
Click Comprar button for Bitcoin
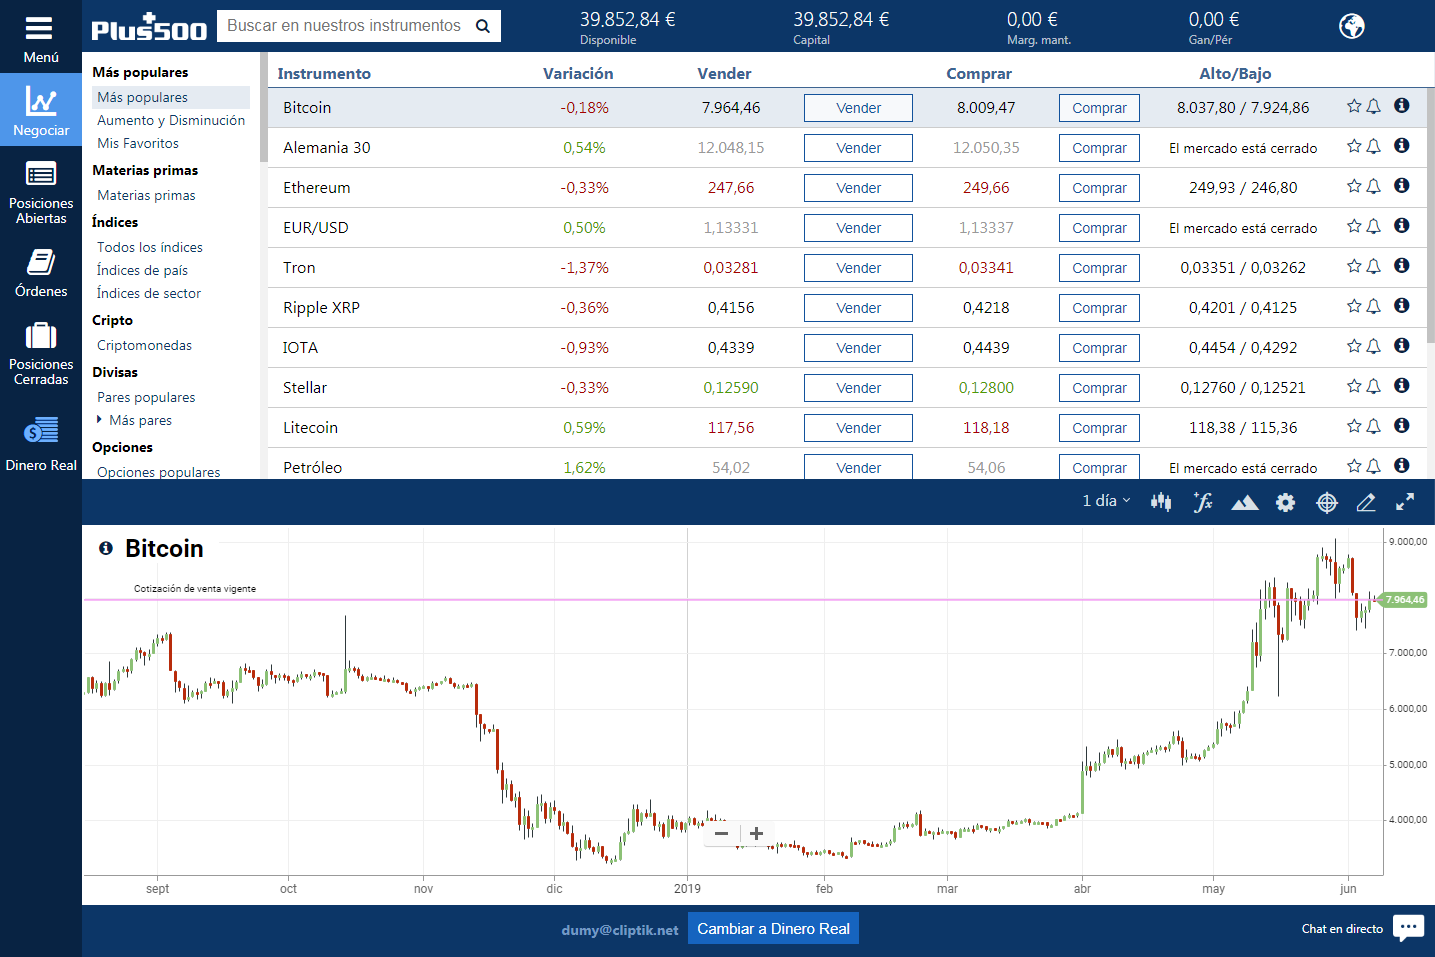[1099, 108]
